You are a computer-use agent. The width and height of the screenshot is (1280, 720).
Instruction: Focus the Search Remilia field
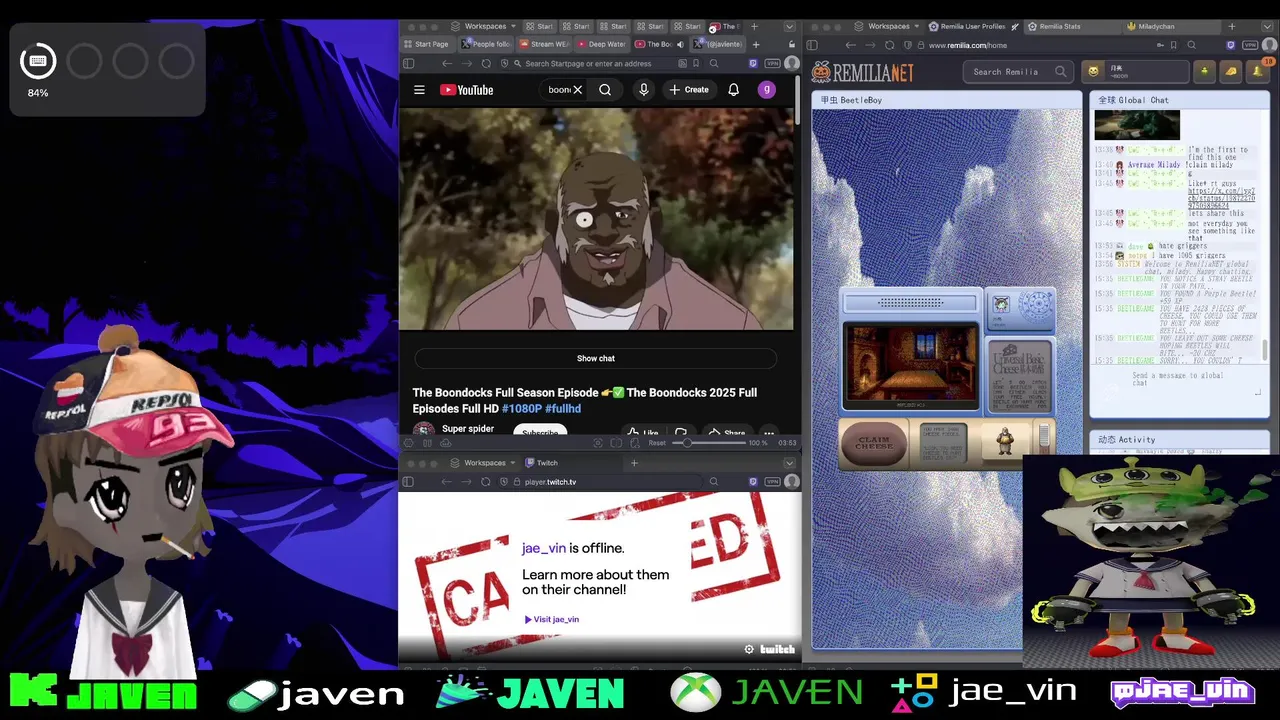pos(1019,72)
